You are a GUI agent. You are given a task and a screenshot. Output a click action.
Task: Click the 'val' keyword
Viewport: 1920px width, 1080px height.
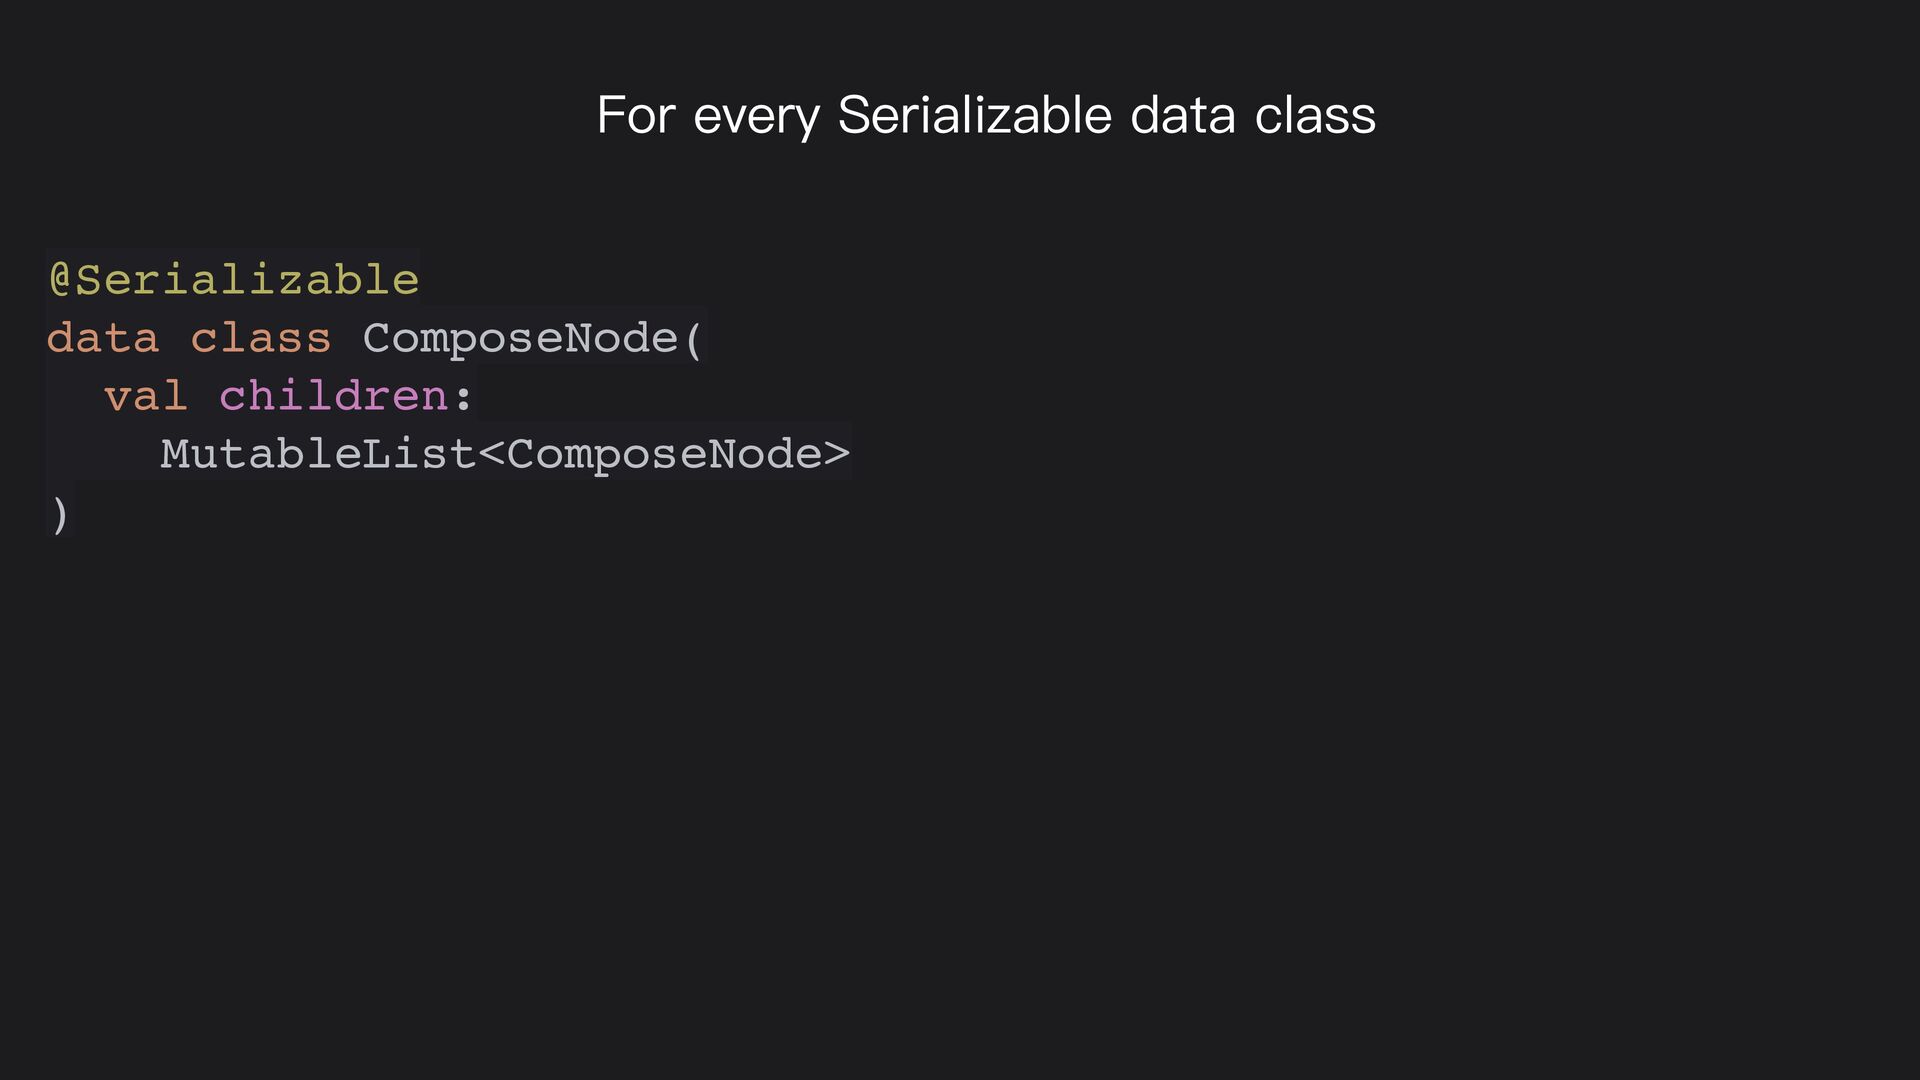pyautogui.click(x=146, y=397)
